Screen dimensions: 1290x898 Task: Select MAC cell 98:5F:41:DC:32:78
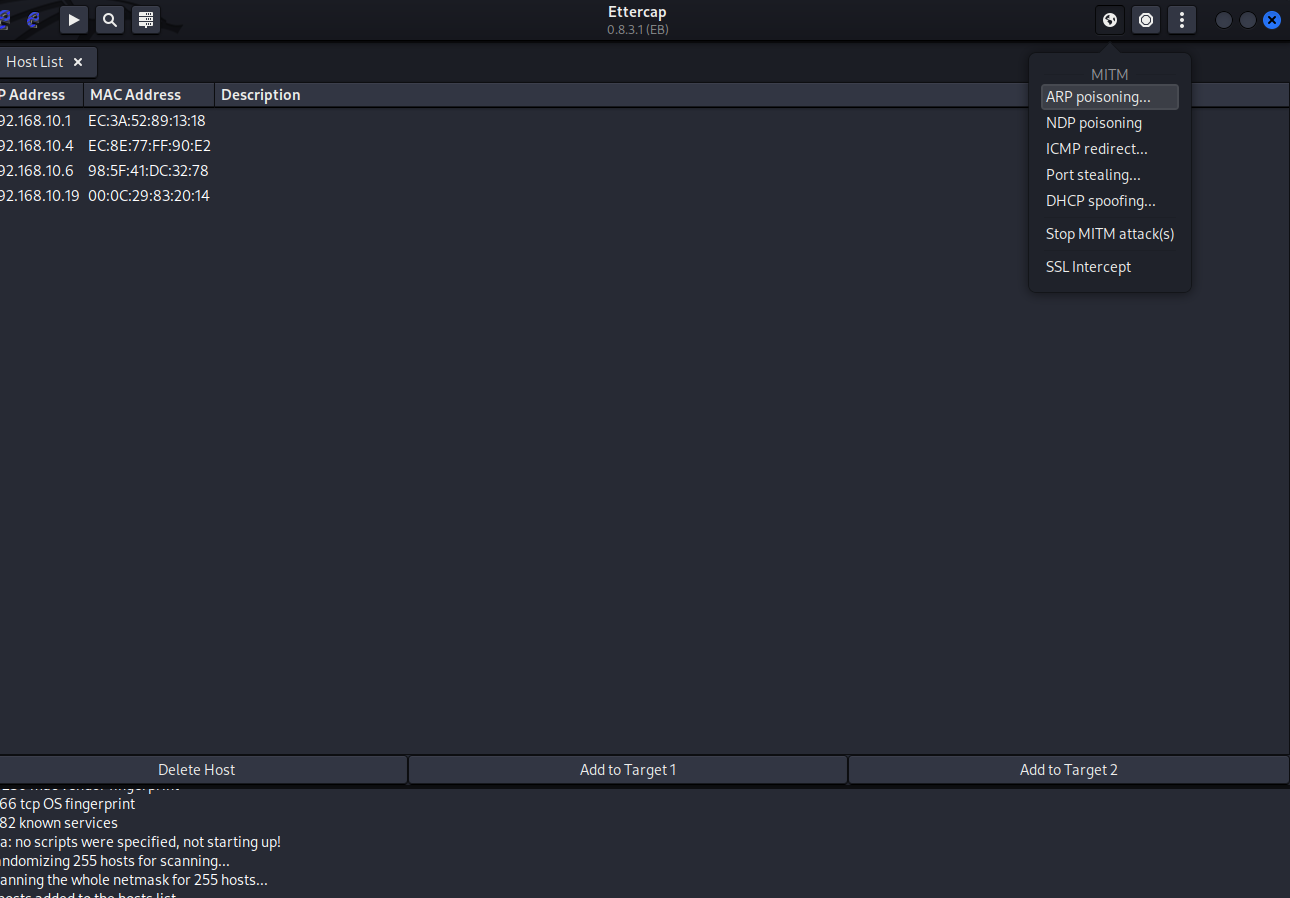[x=148, y=171]
